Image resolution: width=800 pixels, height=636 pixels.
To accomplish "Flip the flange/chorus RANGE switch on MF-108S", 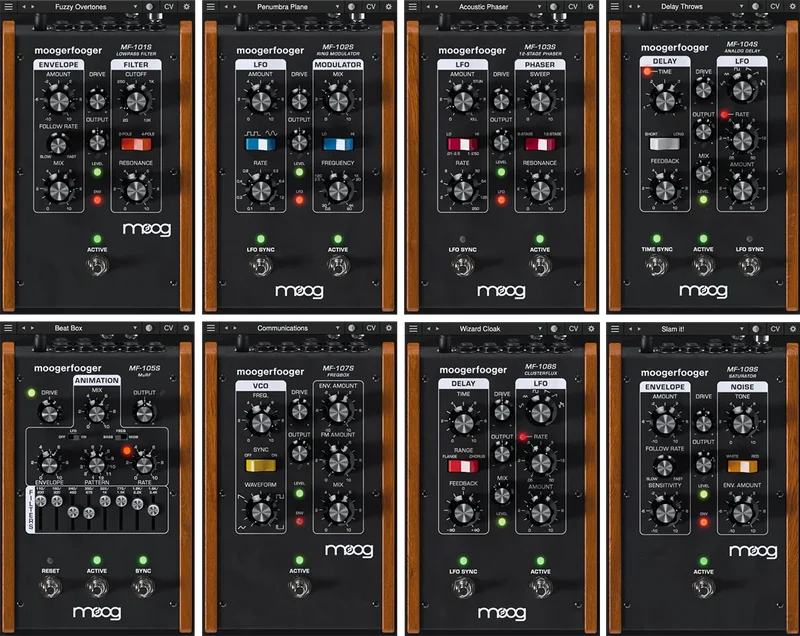I will click(x=463, y=466).
